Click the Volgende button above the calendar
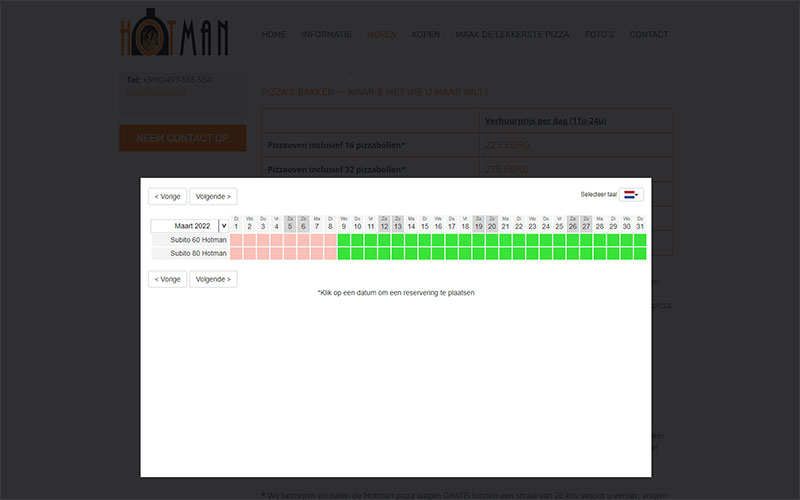The image size is (800, 500). click(213, 196)
